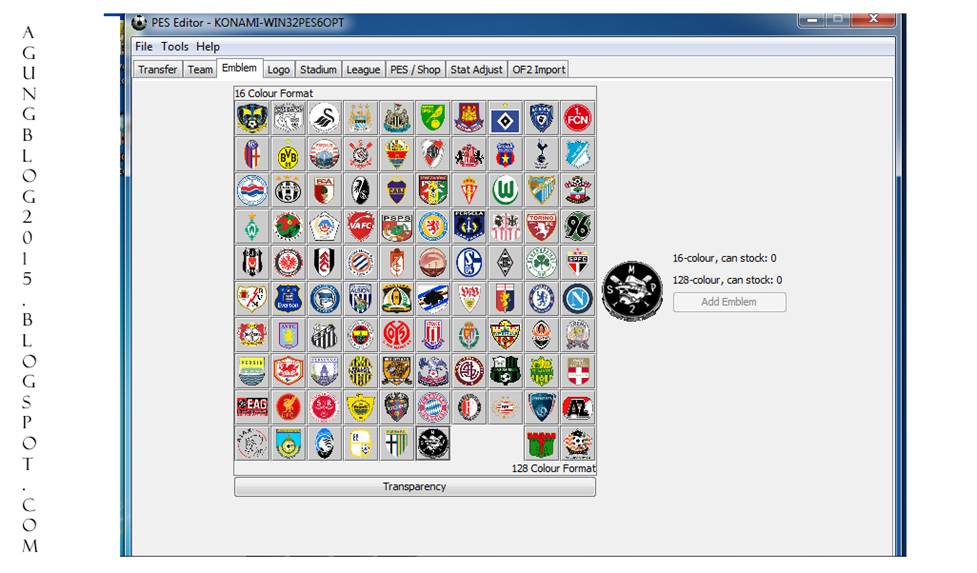Choose the Fulham emblem
This screenshot has width=977, height=573.
pos(325,262)
